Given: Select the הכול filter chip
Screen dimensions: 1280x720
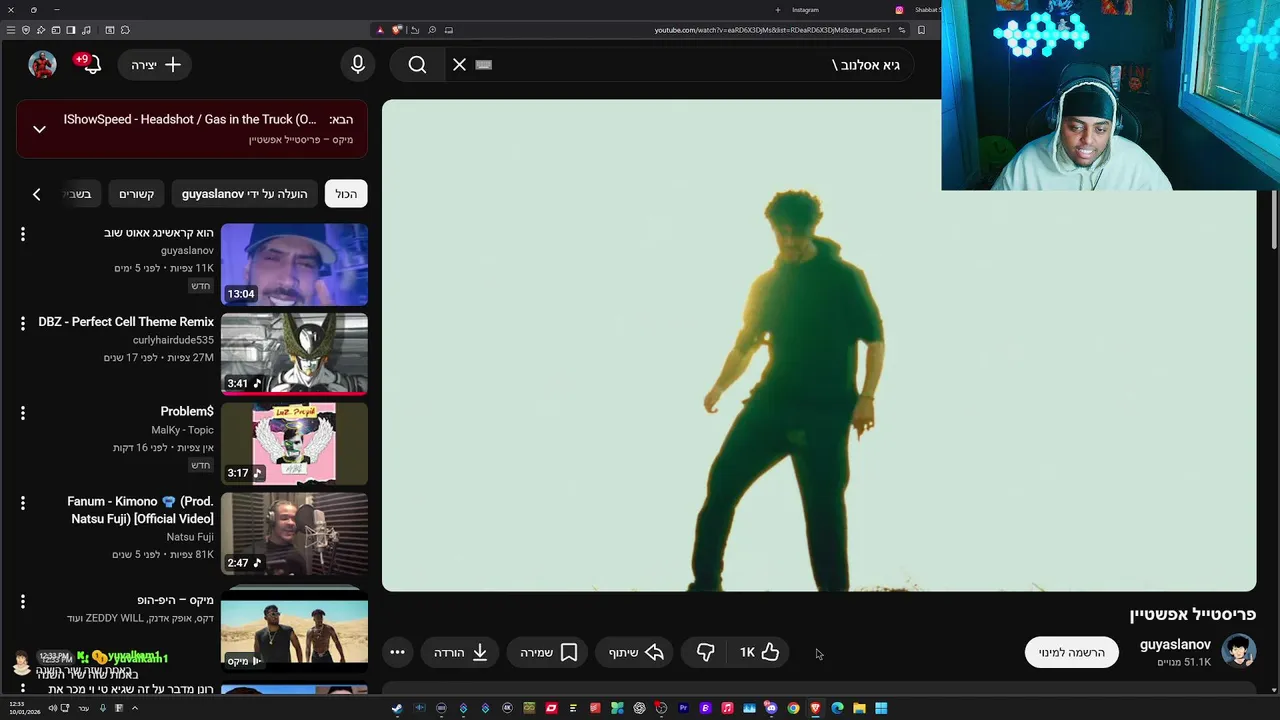Looking at the screenshot, I should coord(346,194).
